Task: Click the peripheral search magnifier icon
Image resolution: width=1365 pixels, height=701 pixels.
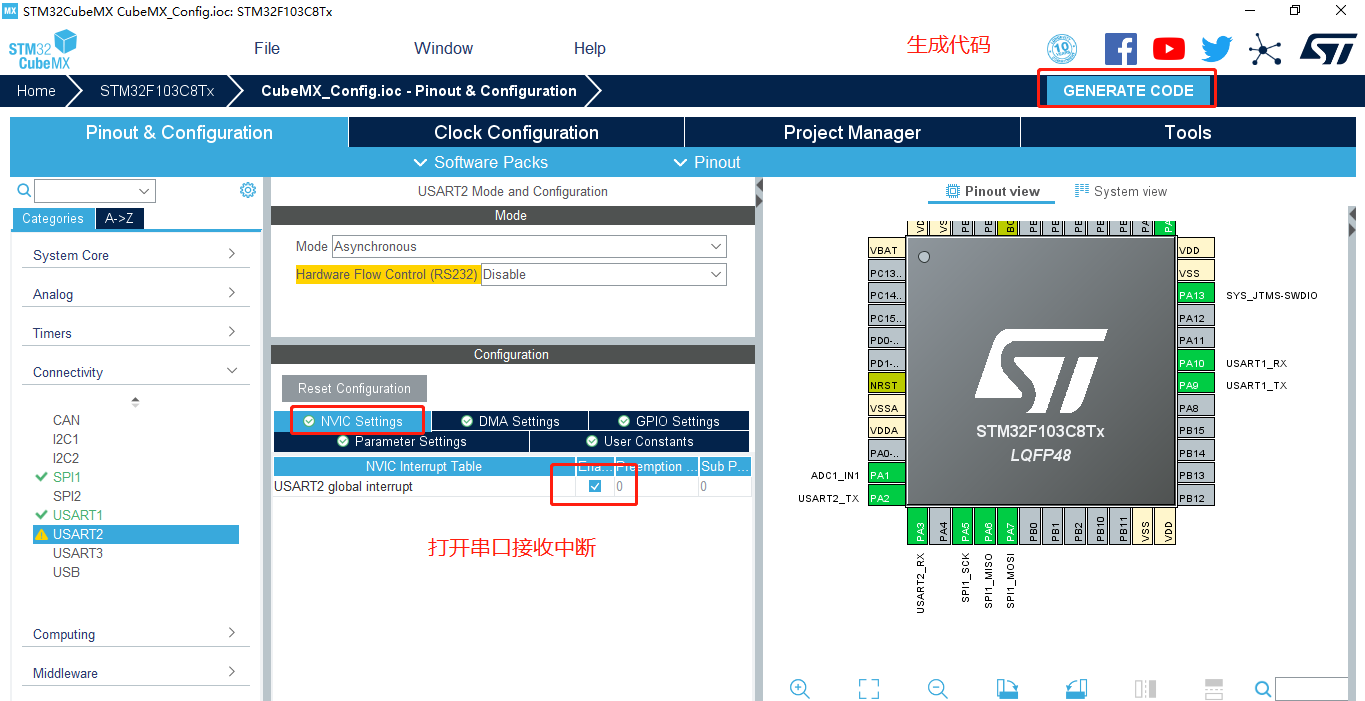Action: coord(24,190)
